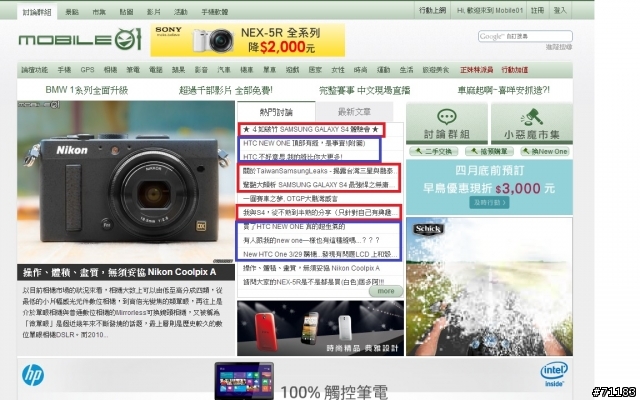The width and height of the screenshot is (640, 400).
Task: Click the Sony NEX-5R banner ad
Action: [x=247, y=40]
